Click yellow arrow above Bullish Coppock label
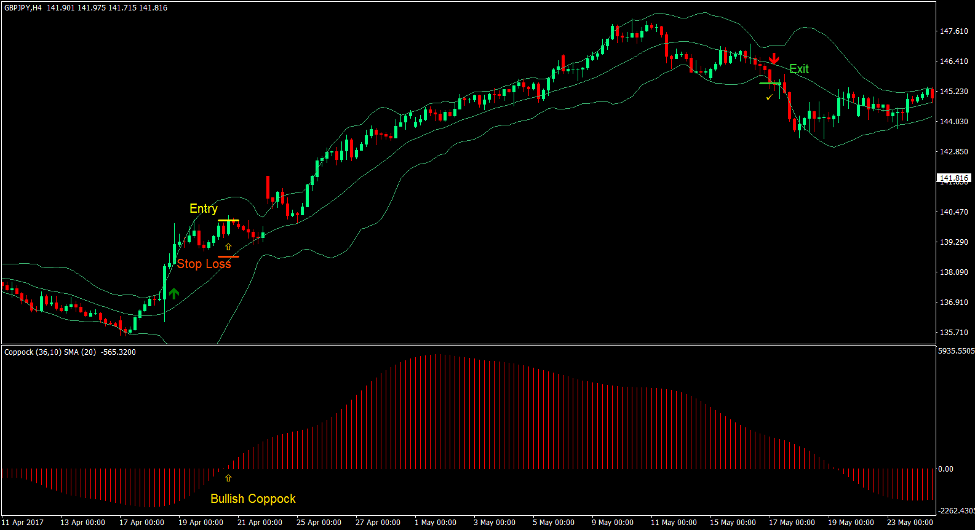This screenshot has width=977, height=531. 228,479
